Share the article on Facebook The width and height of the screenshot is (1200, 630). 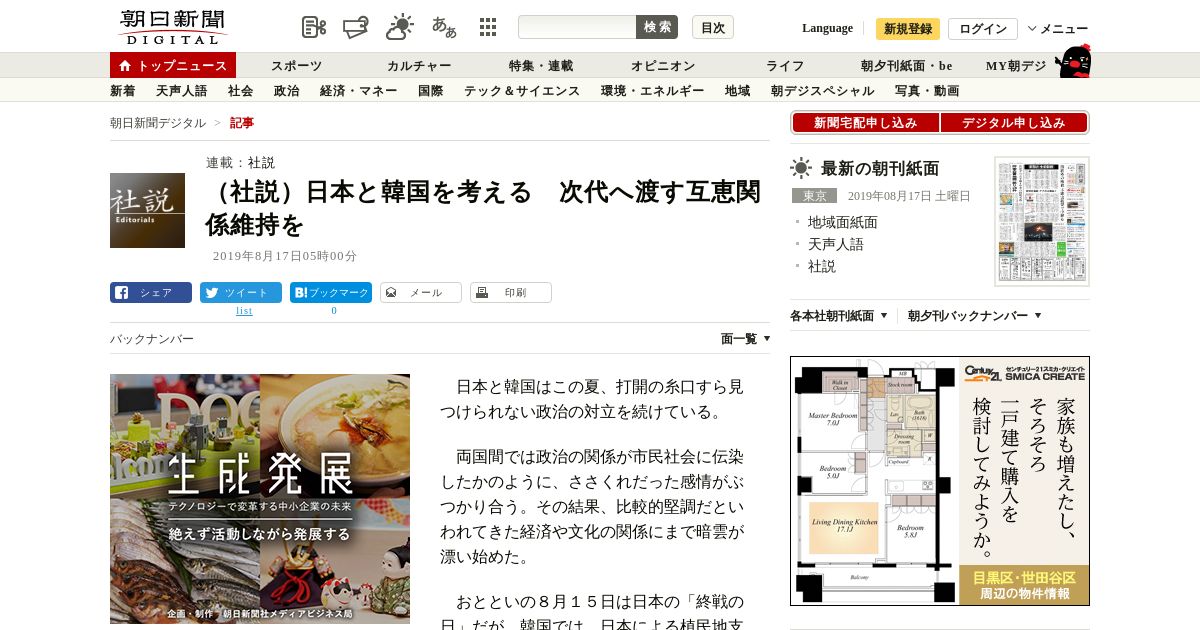[x=151, y=292]
